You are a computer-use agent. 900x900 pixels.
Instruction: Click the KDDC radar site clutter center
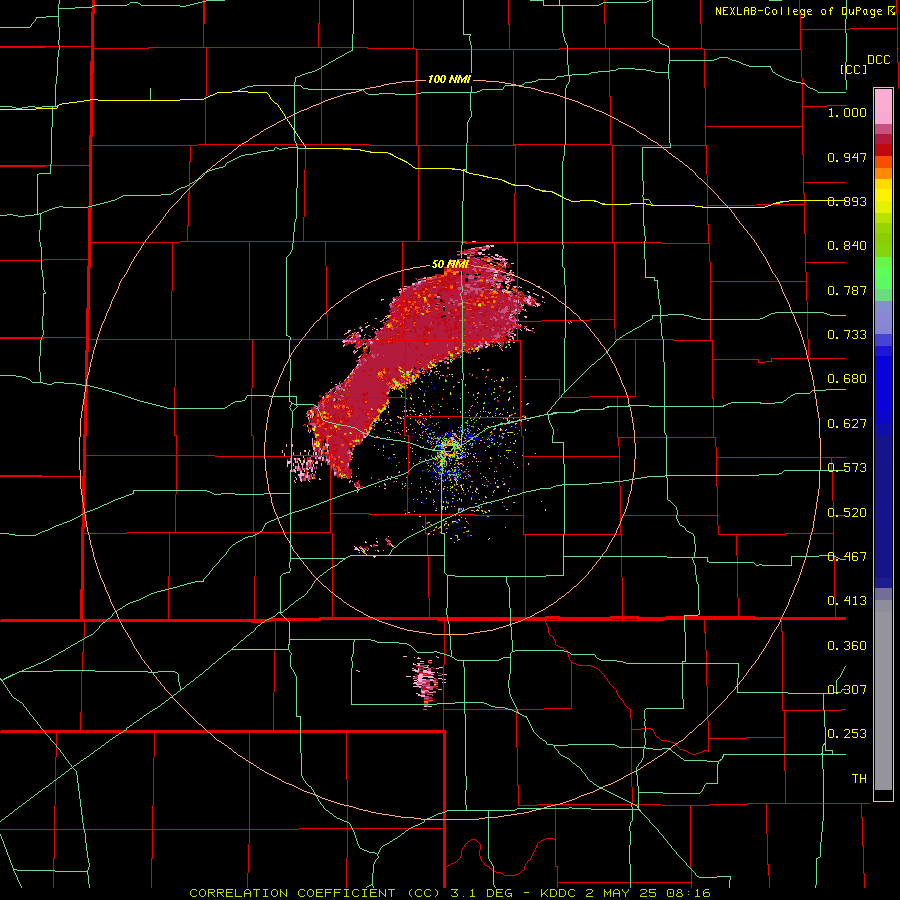point(450,449)
